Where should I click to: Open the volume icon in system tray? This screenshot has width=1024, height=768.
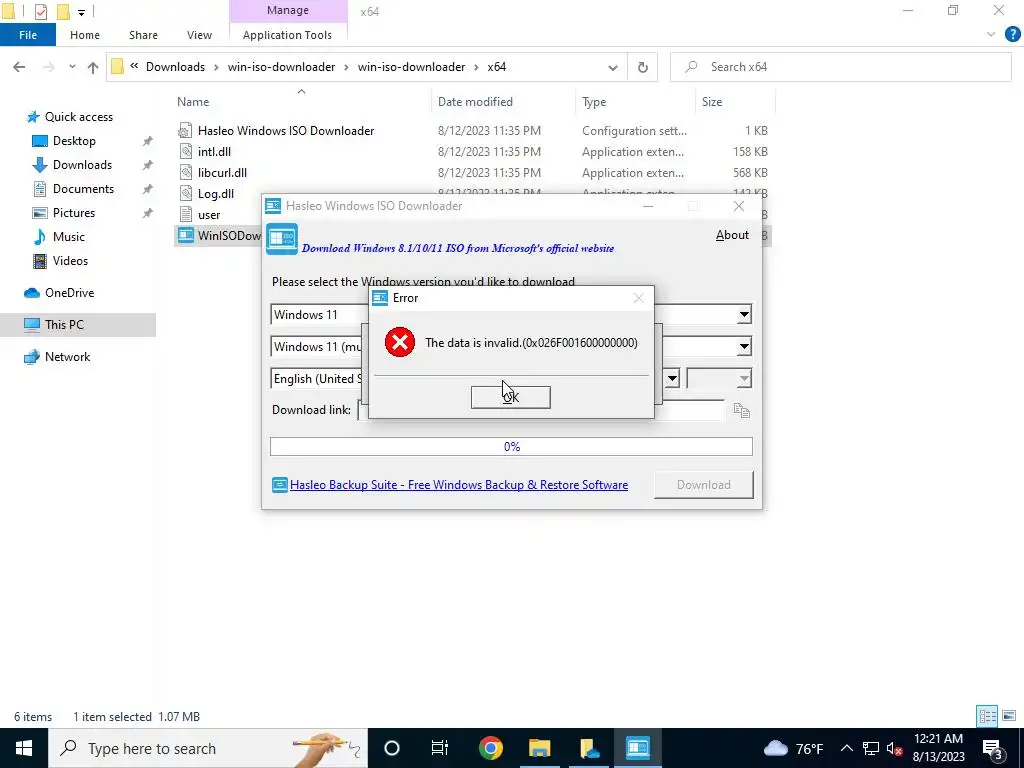pos(895,748)
